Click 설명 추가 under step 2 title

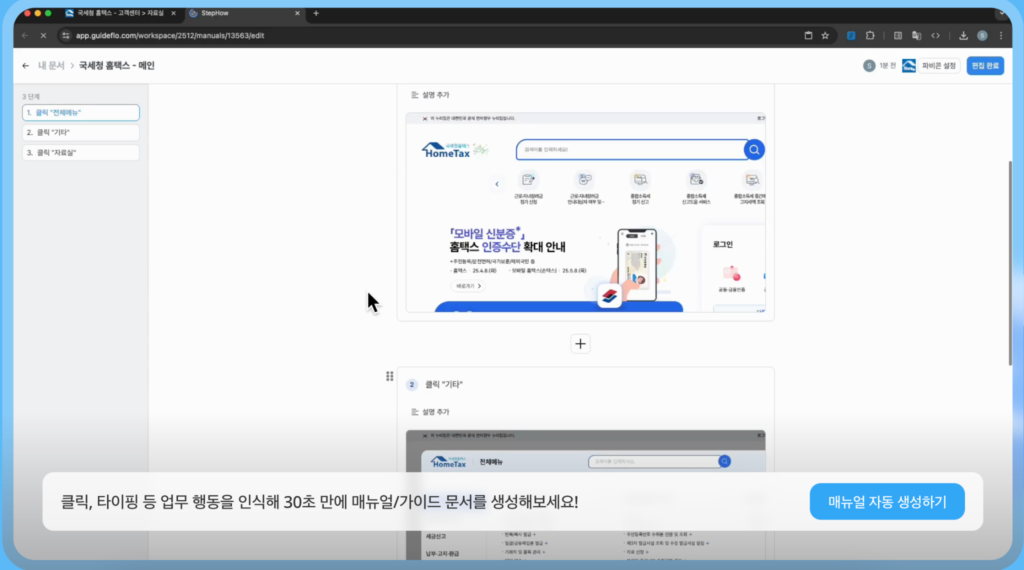430,412
